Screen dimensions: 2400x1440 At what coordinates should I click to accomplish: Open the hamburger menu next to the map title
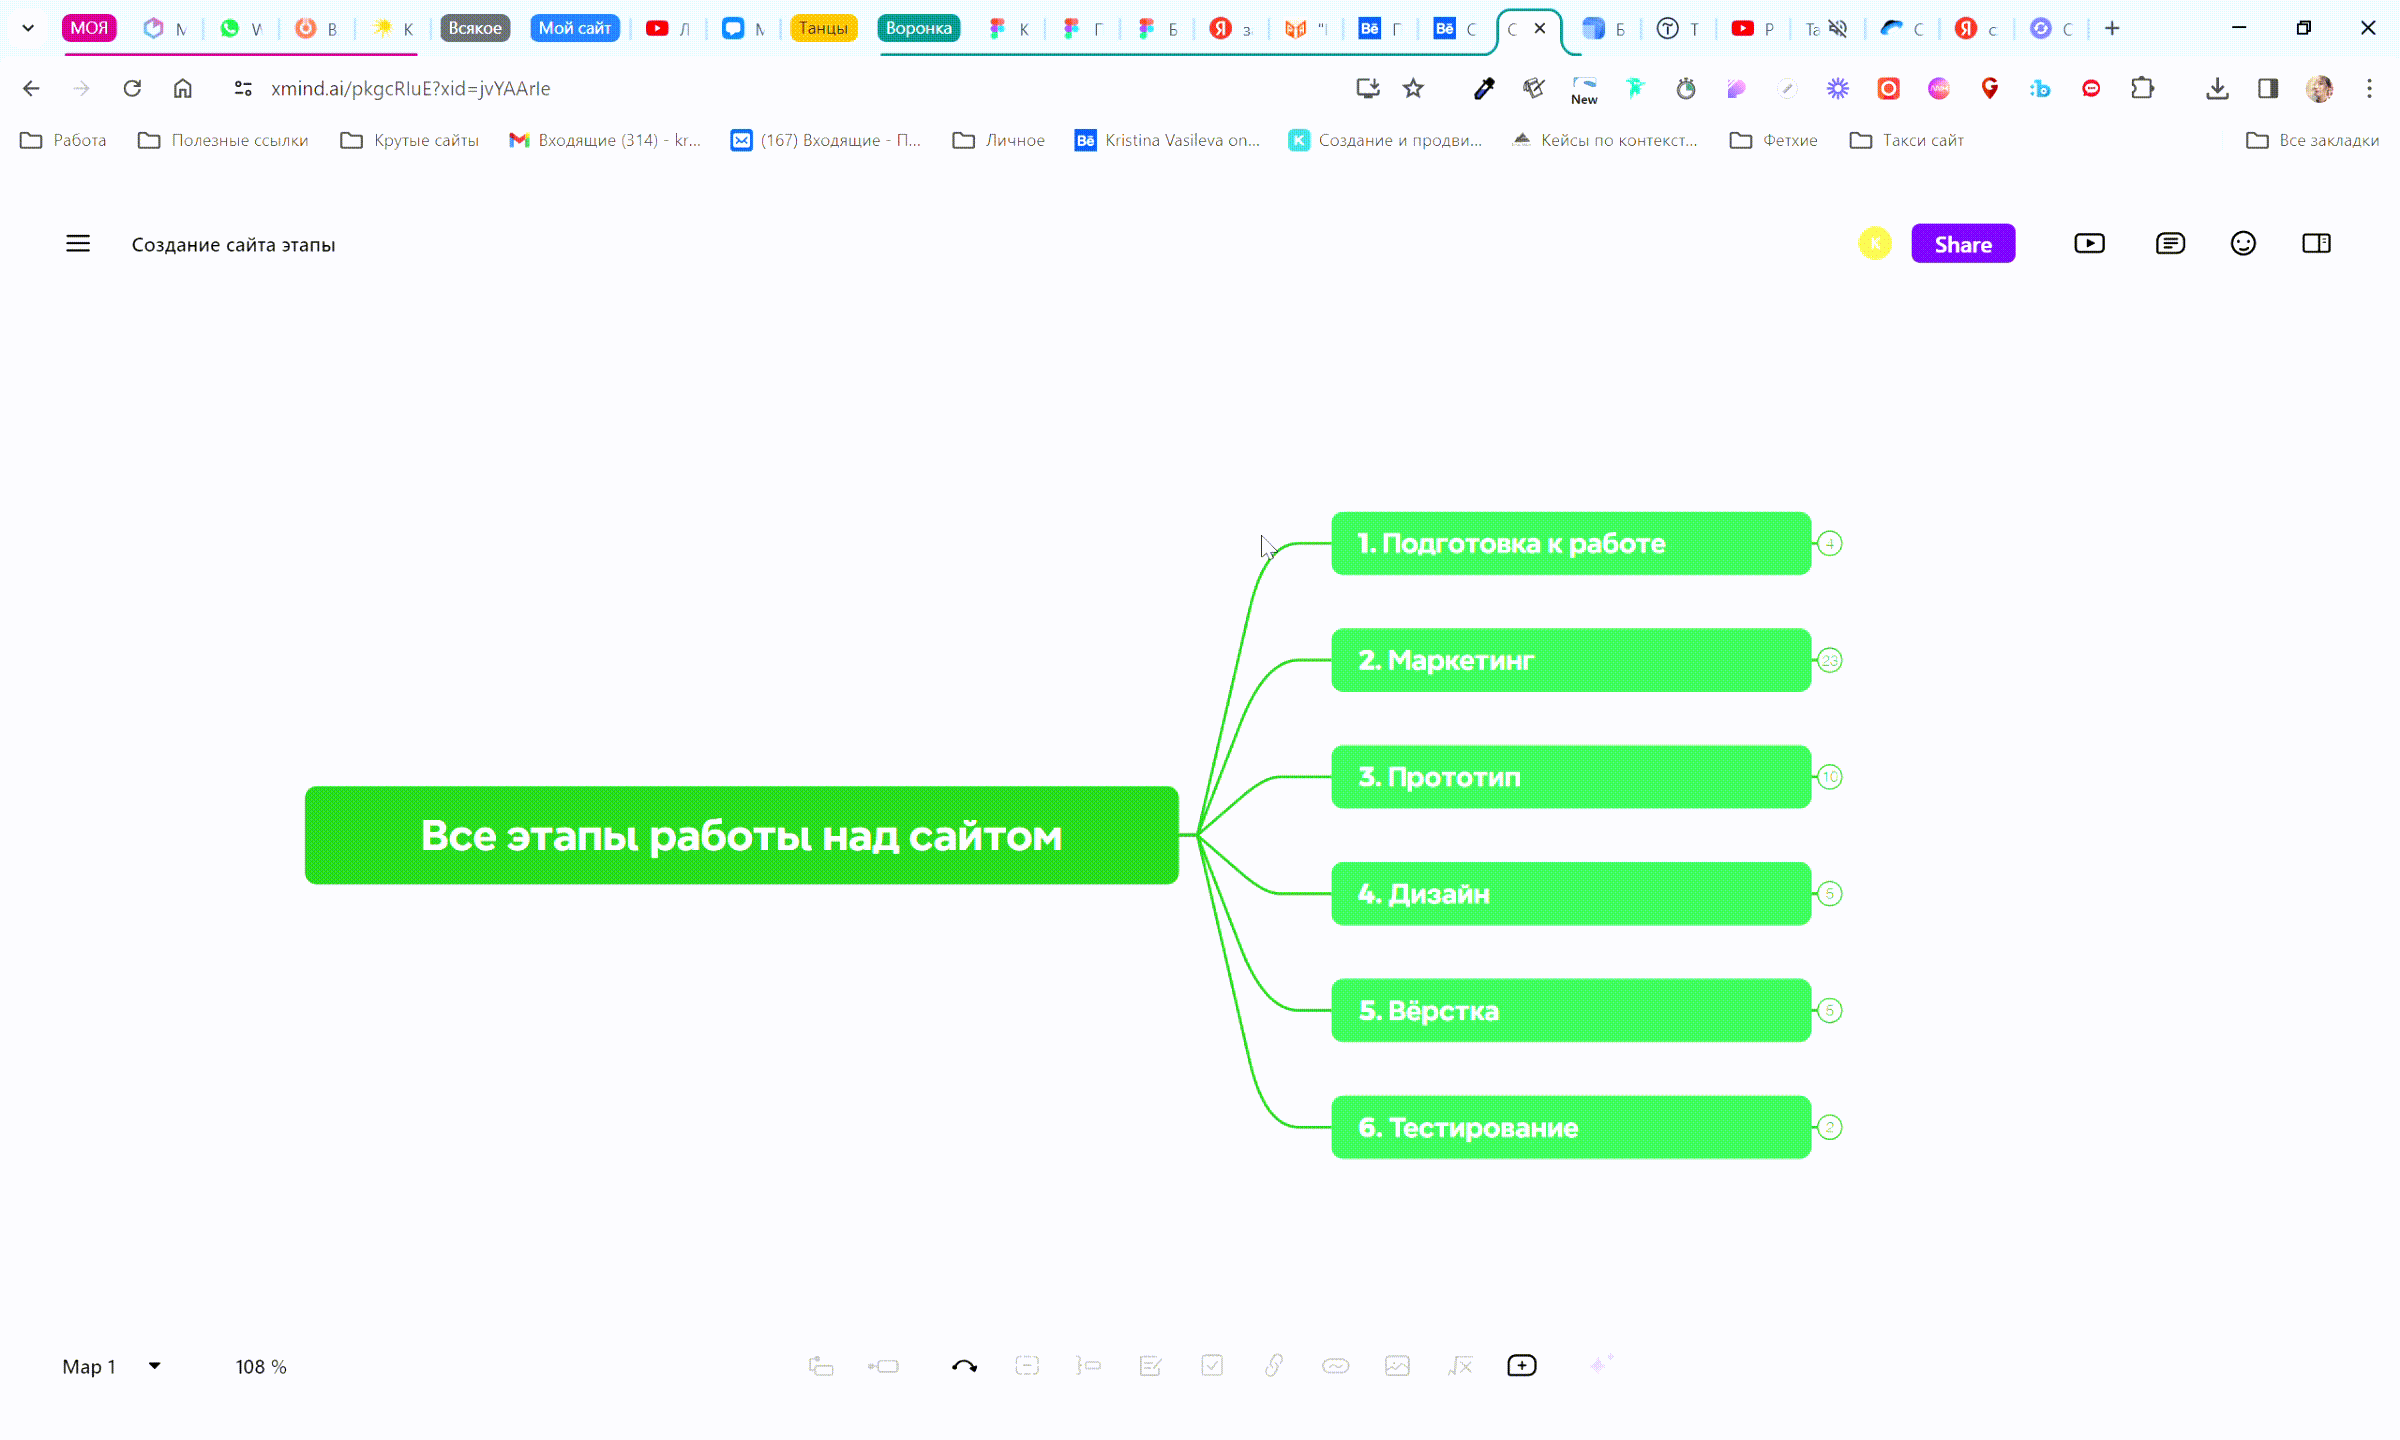pyautogui.click(x=78, y=244)
